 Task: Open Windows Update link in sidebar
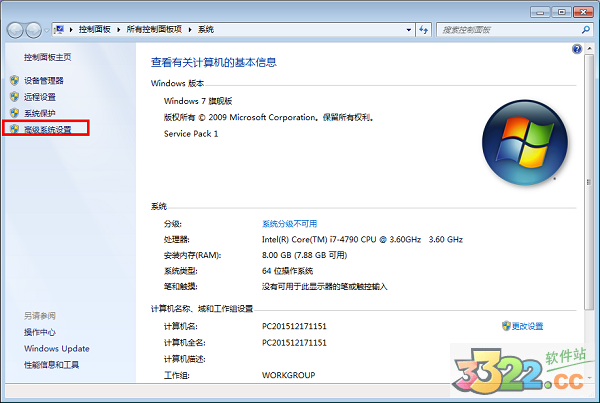(x=57, y=349)
